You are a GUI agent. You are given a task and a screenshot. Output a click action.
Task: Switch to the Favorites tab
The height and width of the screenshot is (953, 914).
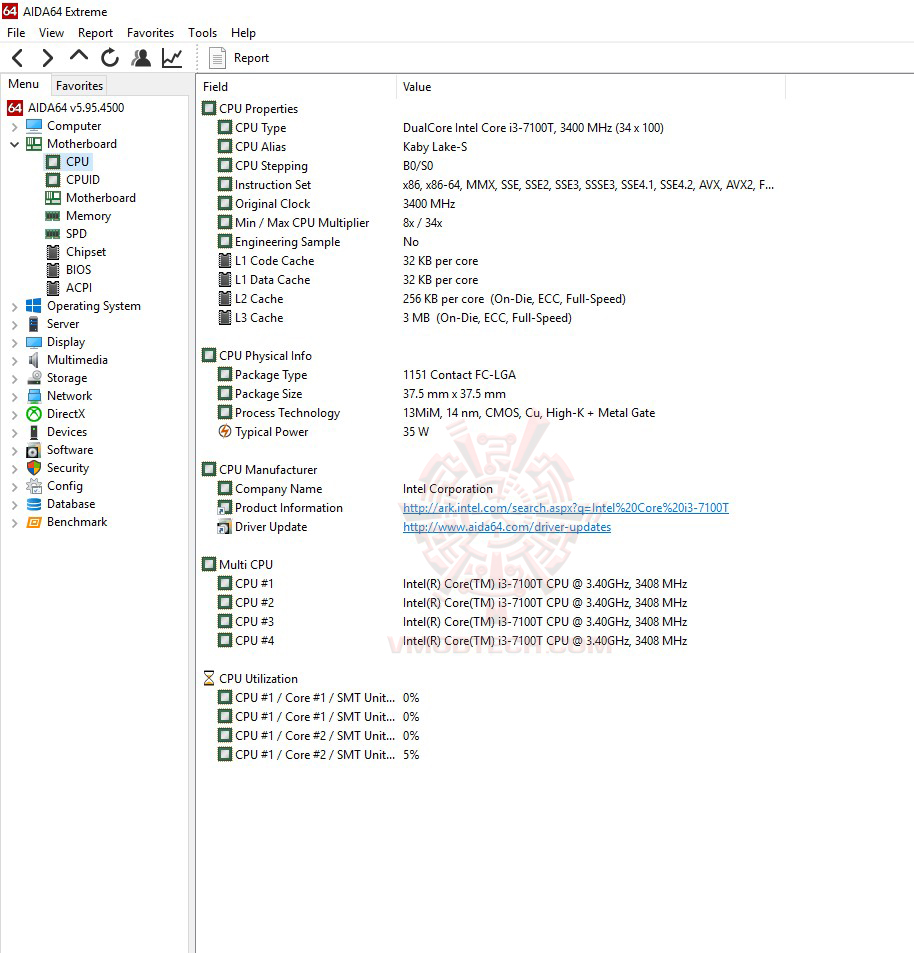click(78, 85)
